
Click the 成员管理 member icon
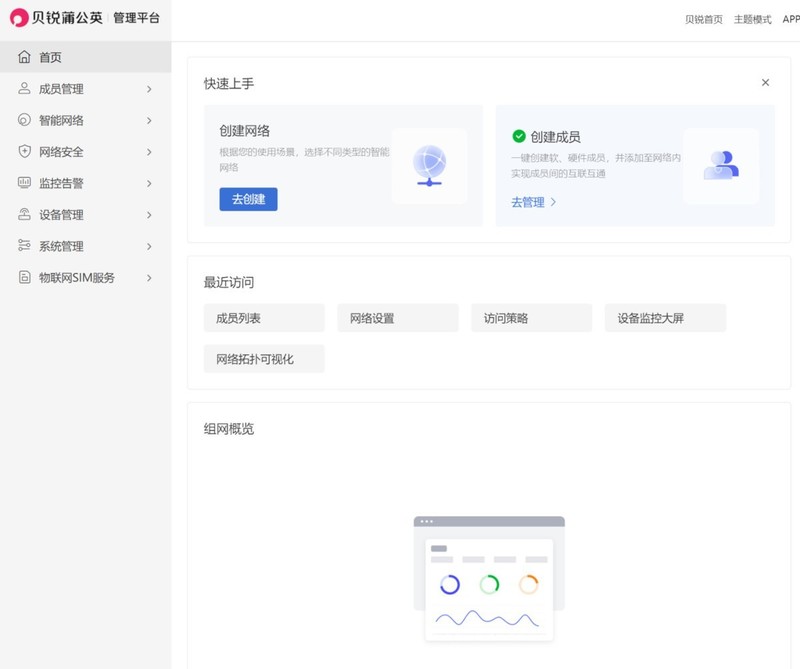23,88
